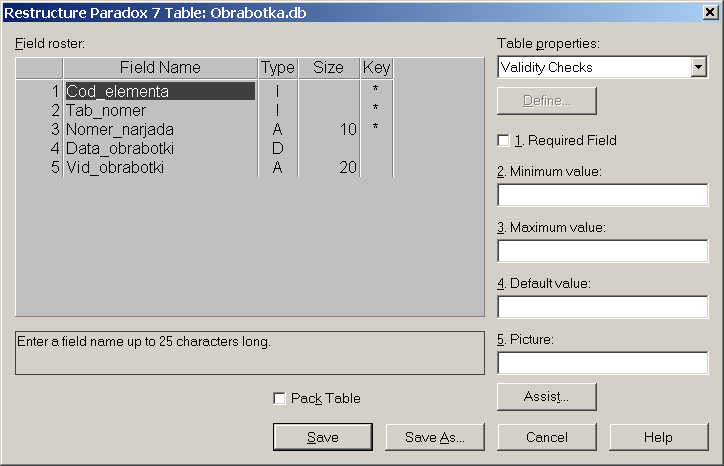Viewport: 724px width, 466px height.
Task: Click the key asterisk of Tab_nomer
Action: pyautogui.click(x=375, y=108)
